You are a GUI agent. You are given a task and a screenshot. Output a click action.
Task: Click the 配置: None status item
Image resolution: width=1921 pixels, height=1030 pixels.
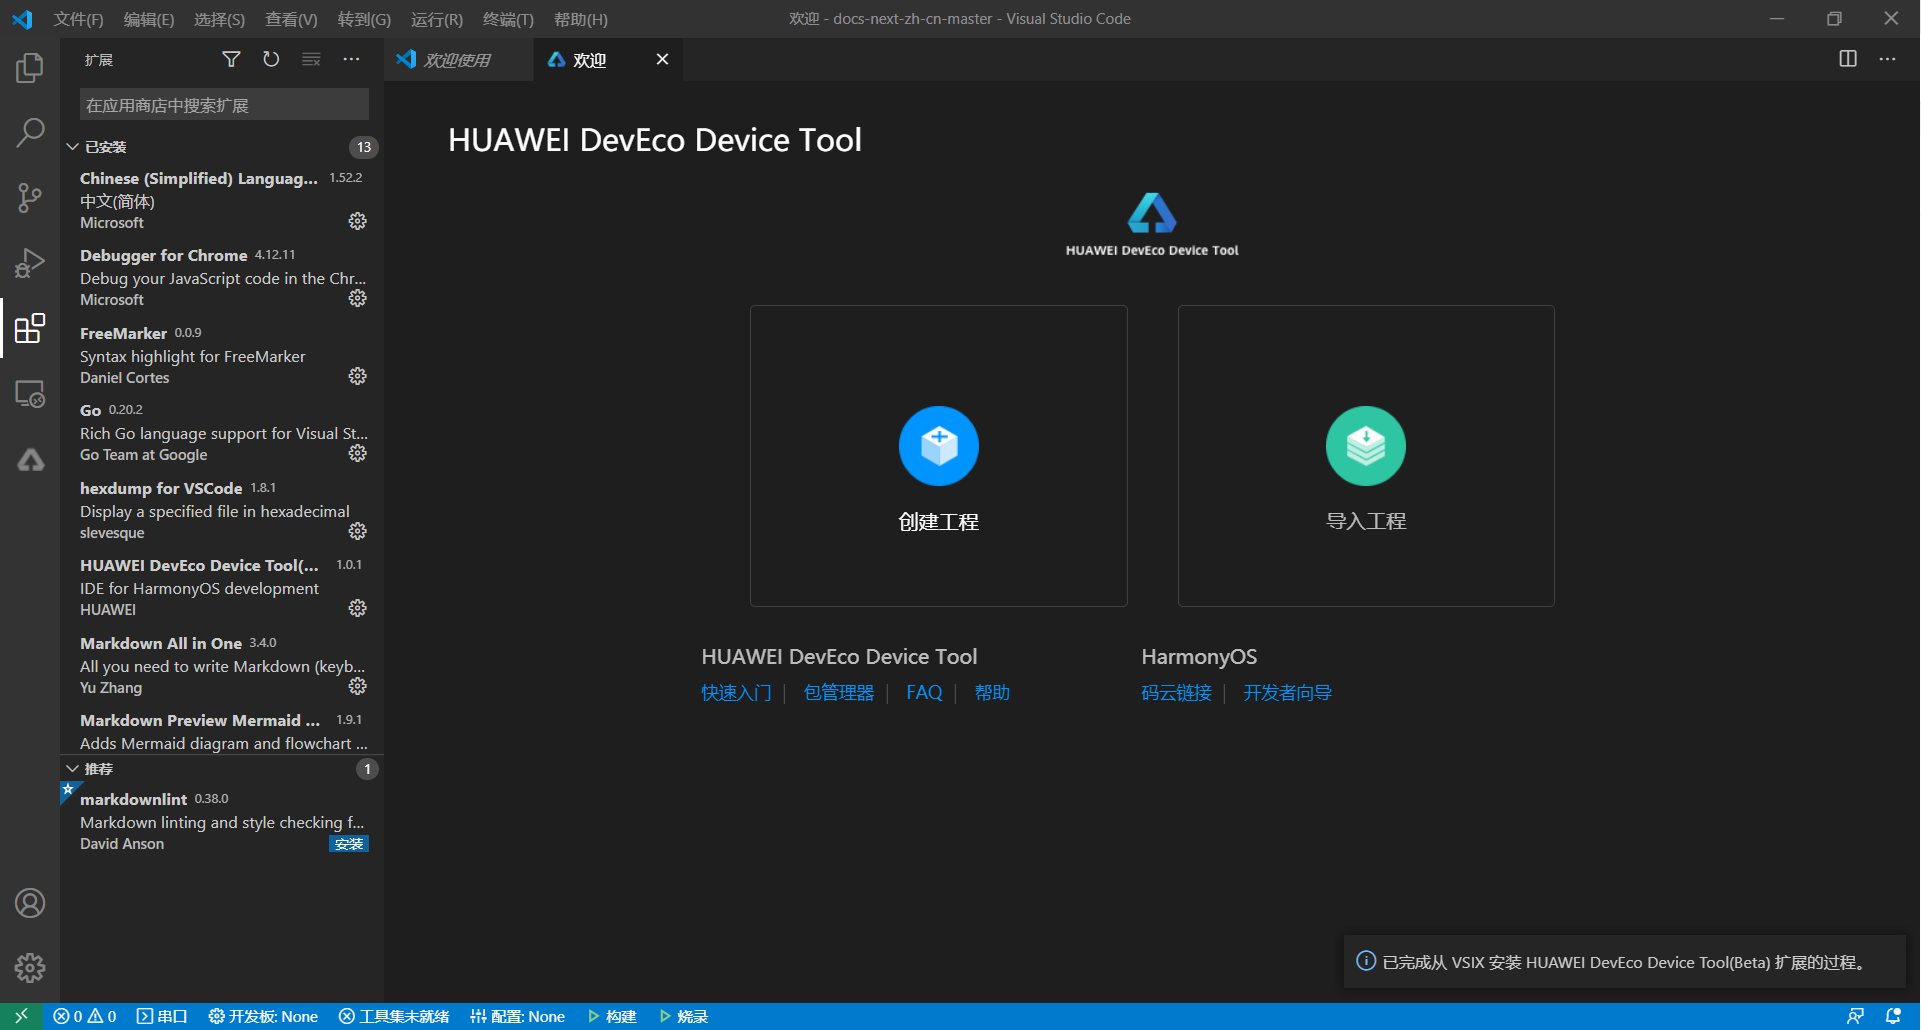click(x=517, y=1016)
